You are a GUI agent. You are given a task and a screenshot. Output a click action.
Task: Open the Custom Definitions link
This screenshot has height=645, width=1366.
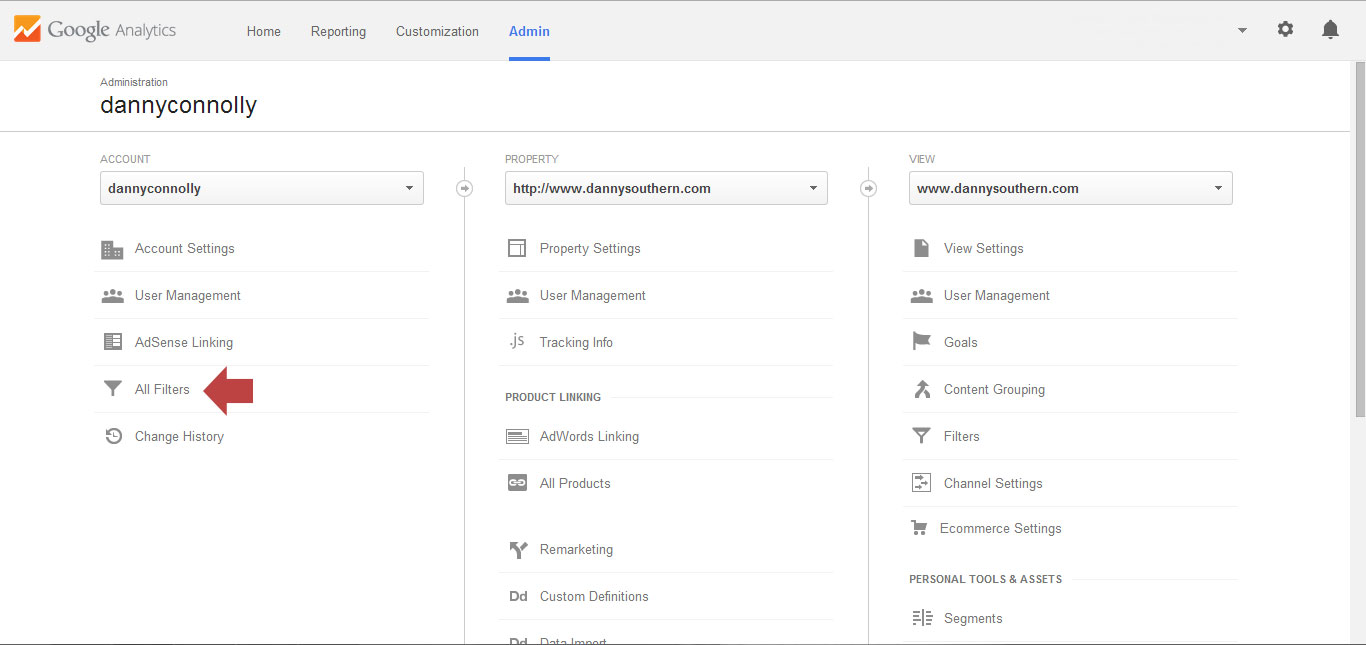[594, 597]
